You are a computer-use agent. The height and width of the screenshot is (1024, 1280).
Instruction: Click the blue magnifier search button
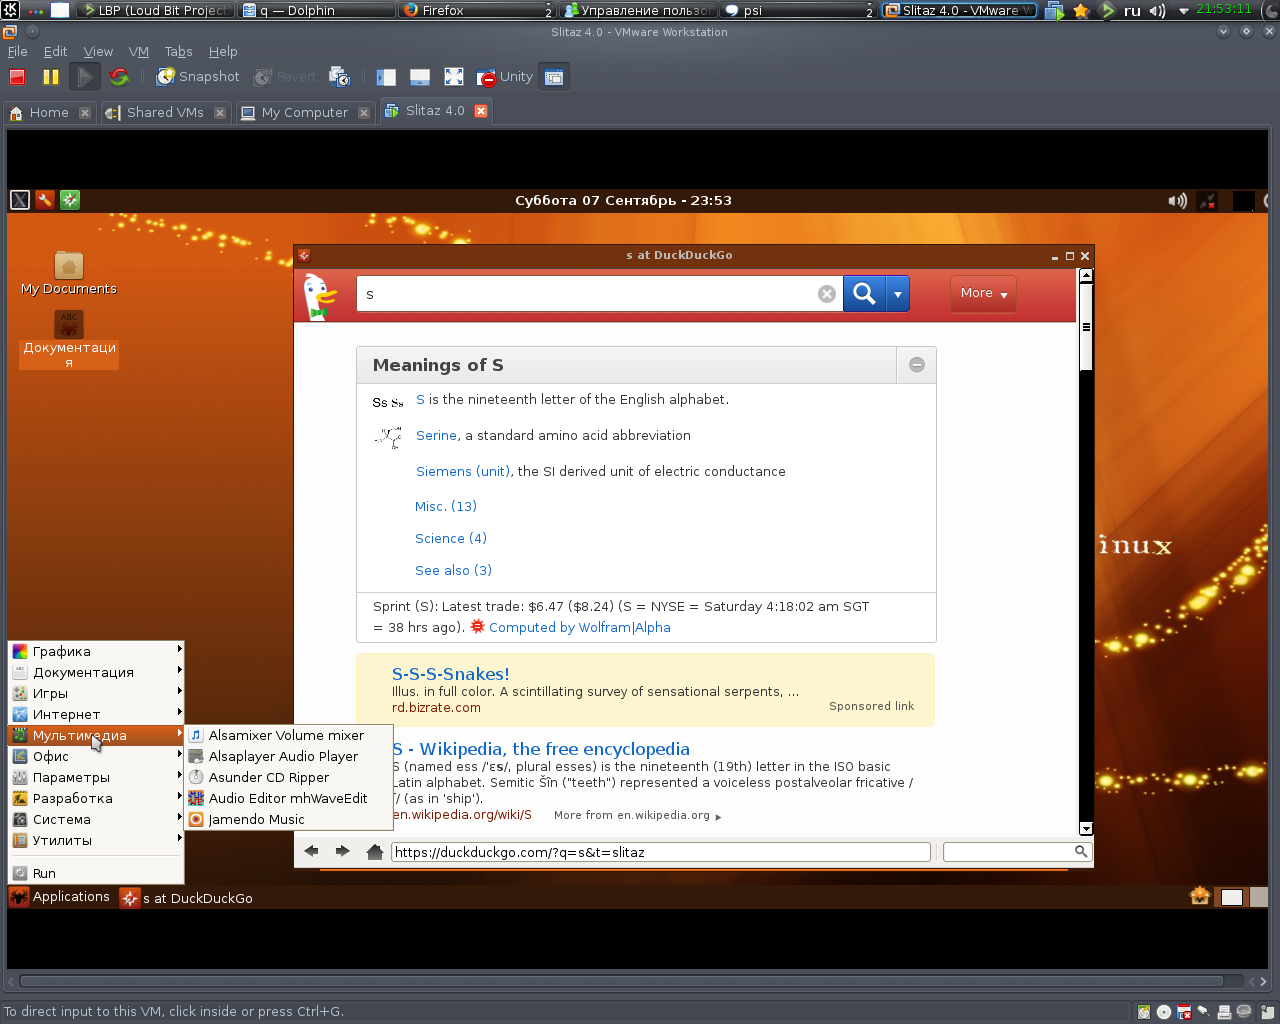(865, 294)
